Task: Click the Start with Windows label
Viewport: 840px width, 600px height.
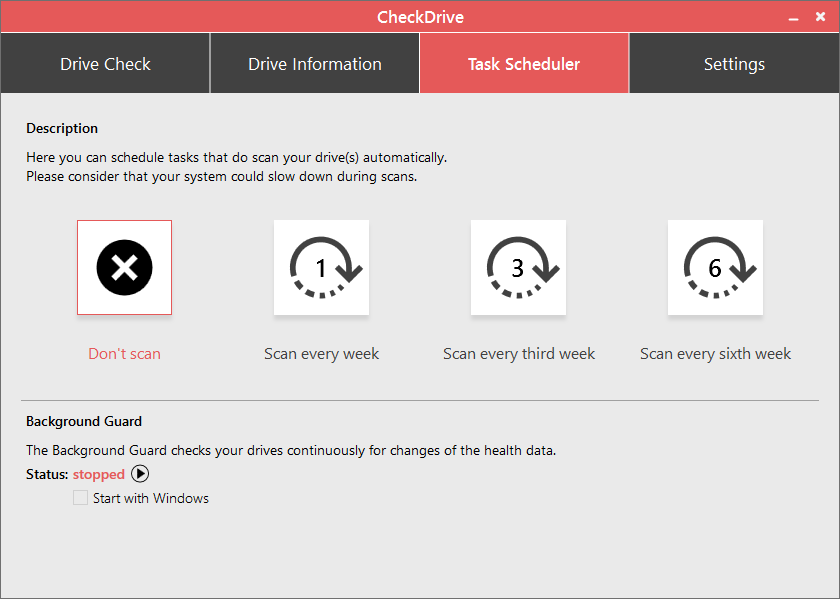Action: (151, 498)
